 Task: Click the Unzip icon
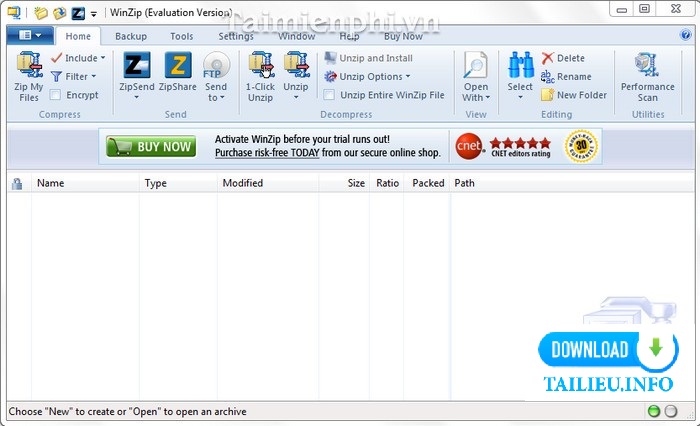tap(296, 65)
